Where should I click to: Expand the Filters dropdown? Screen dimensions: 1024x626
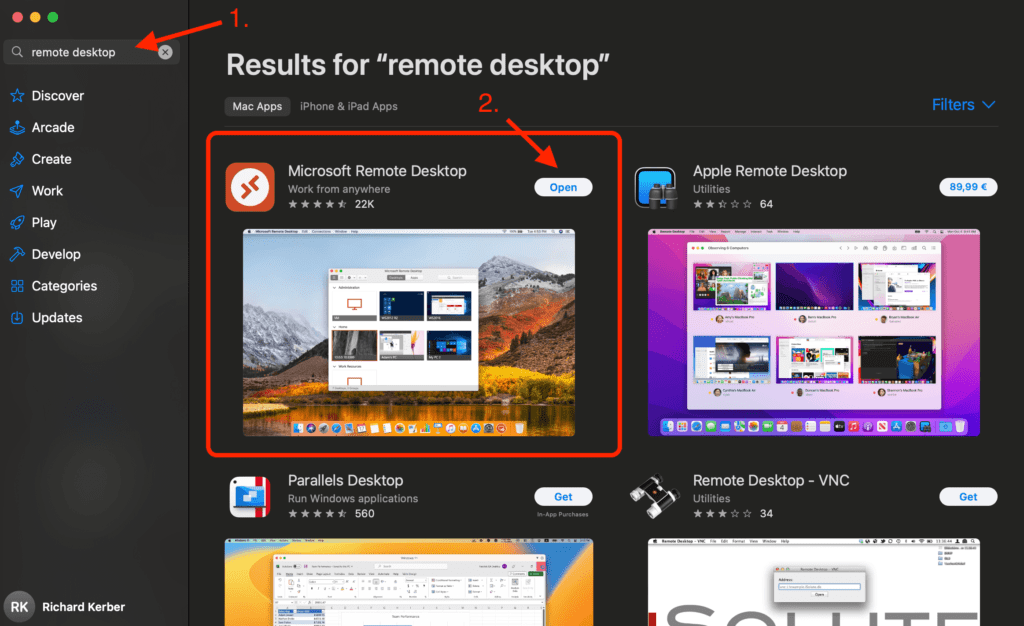pyautogui.click(x=963, y=104)
